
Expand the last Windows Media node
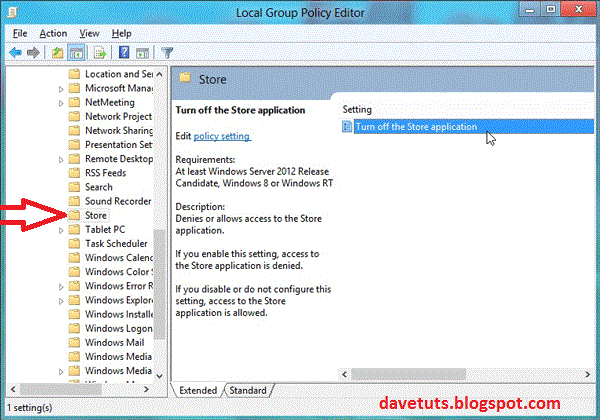(61, 371)
